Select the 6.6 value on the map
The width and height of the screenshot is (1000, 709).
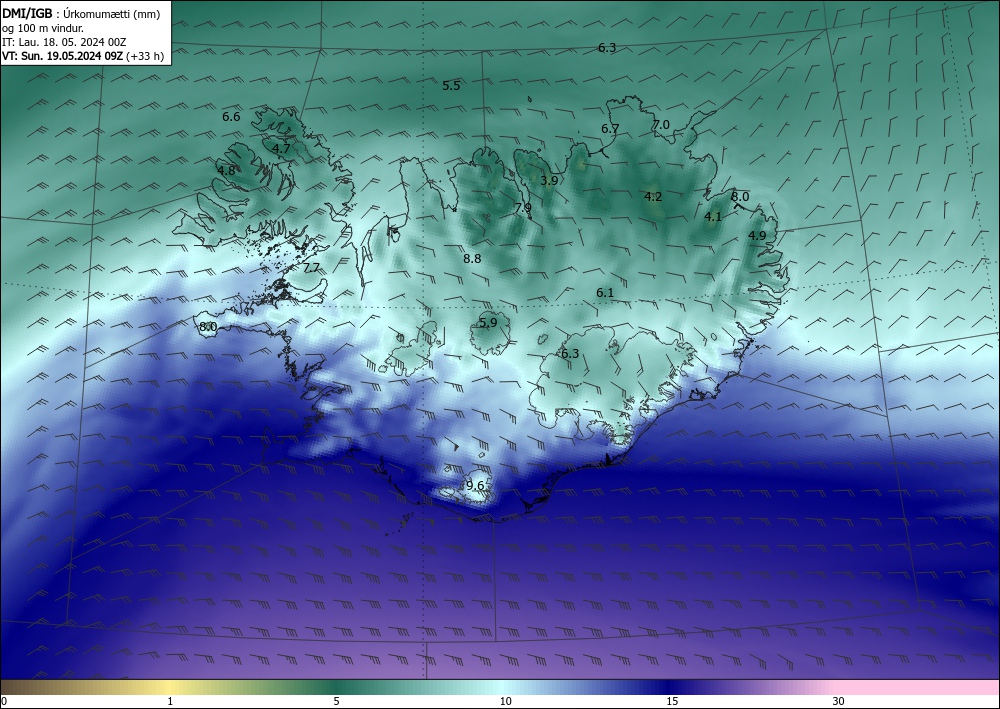232,117
